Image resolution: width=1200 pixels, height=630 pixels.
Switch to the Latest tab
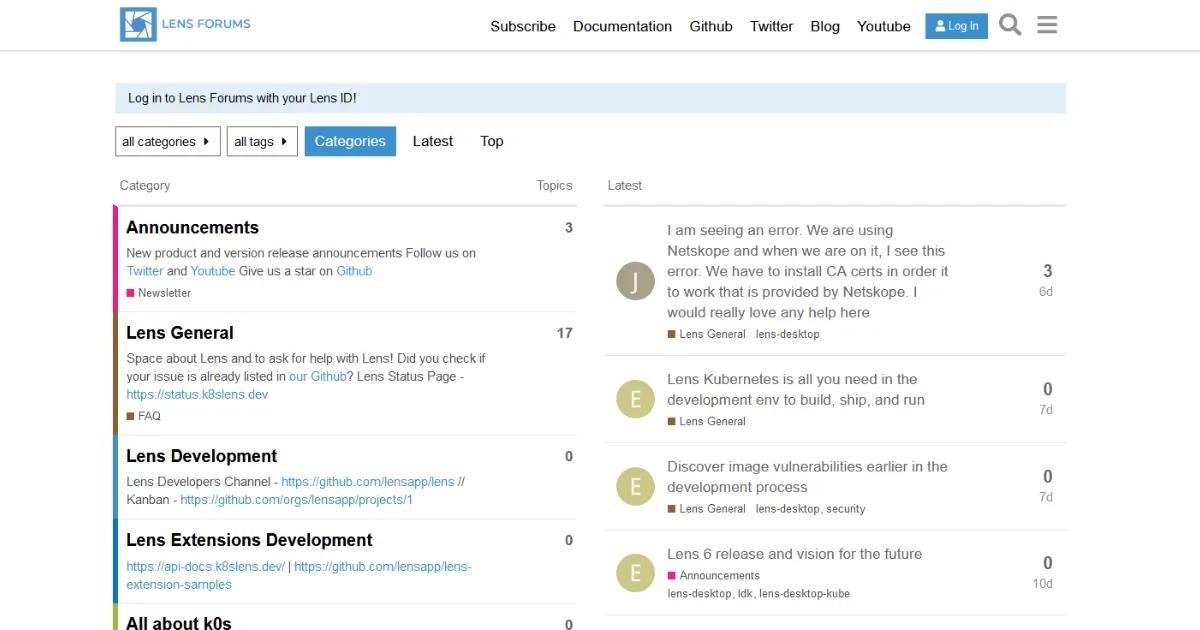(x=432, y=141)
